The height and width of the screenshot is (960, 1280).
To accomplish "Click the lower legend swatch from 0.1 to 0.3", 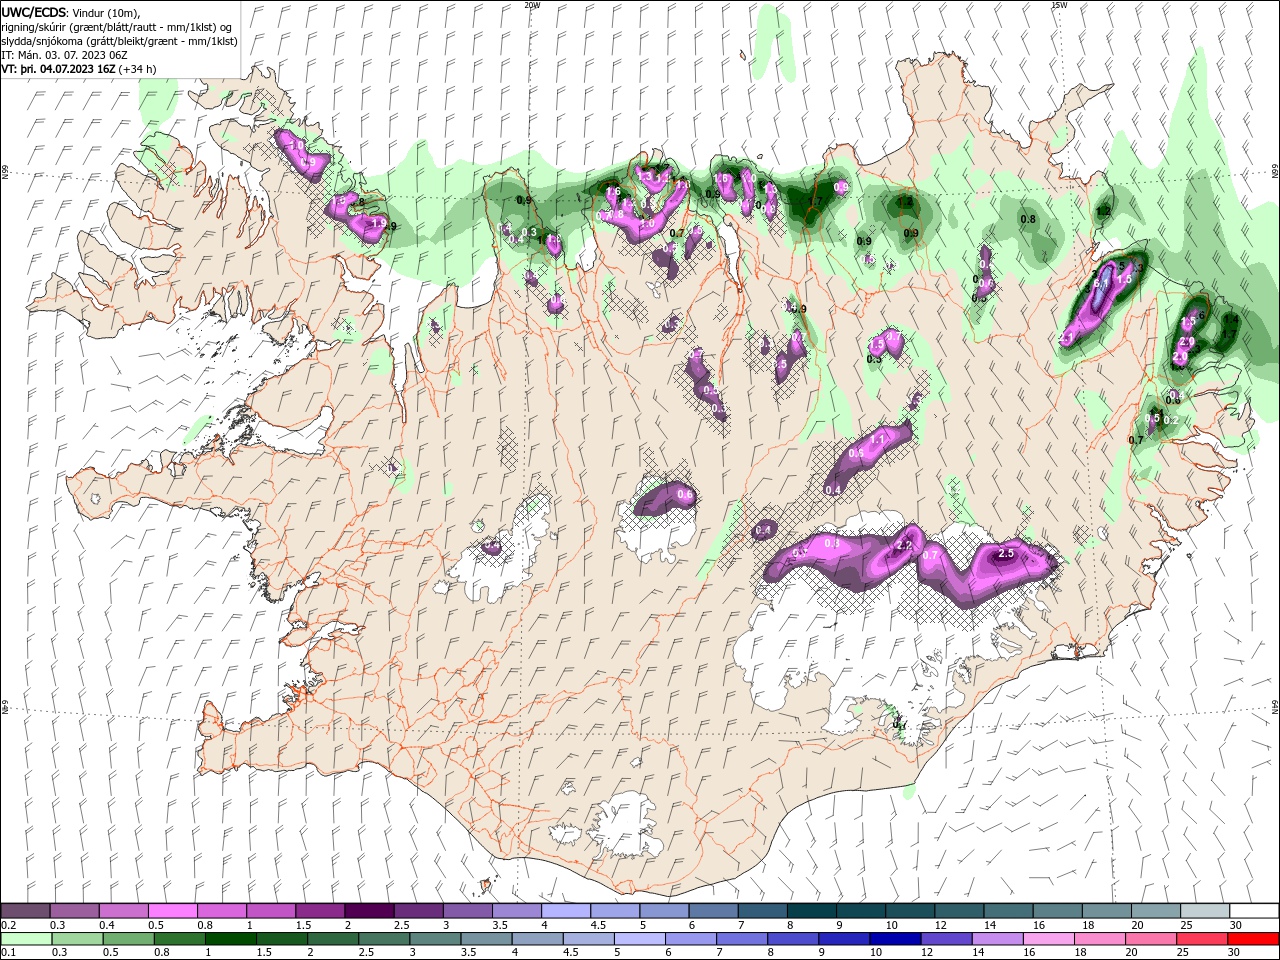I will tap(26, 939).
